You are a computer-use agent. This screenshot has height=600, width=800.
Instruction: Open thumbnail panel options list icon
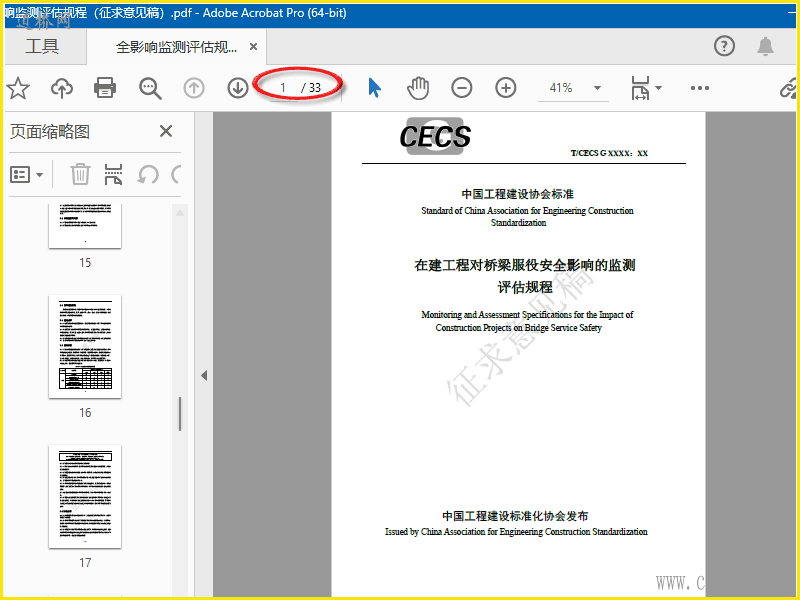coord(20,174)
